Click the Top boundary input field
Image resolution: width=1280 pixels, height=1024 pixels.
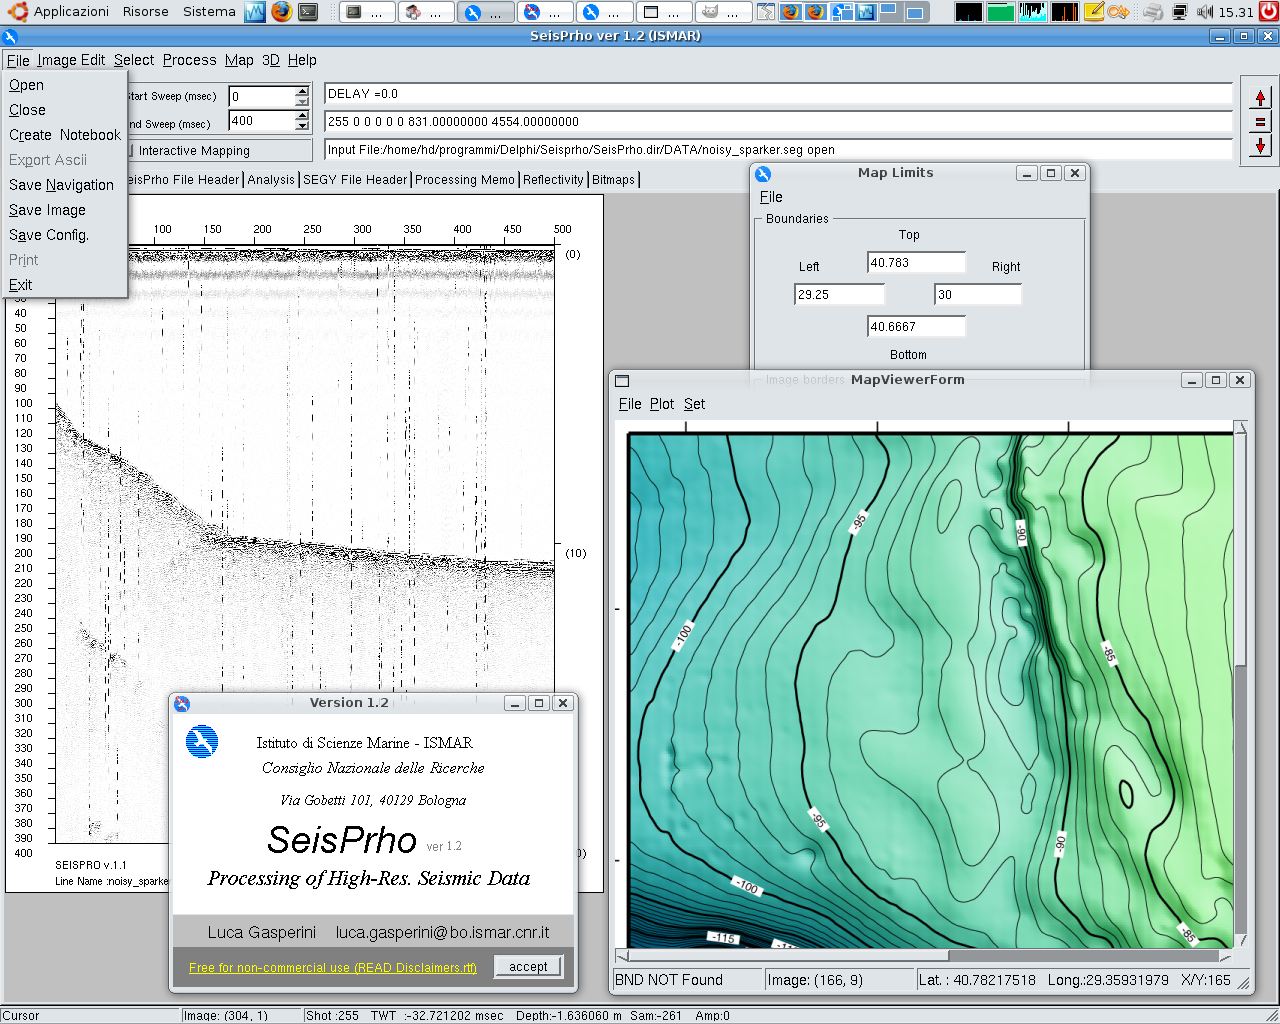tap(916, 263)
